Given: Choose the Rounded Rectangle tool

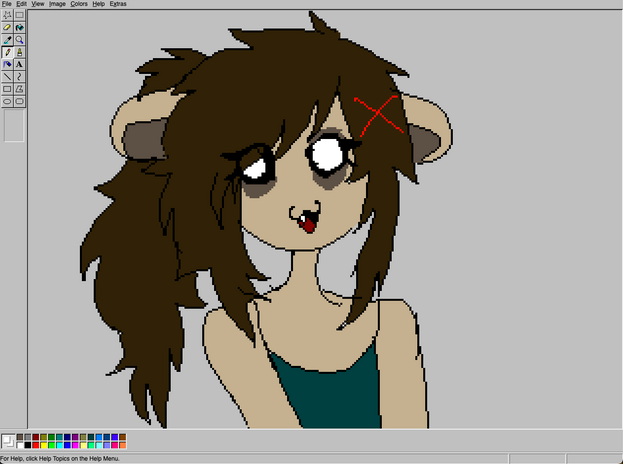Looking at the screenshot, I should (19, 101).
